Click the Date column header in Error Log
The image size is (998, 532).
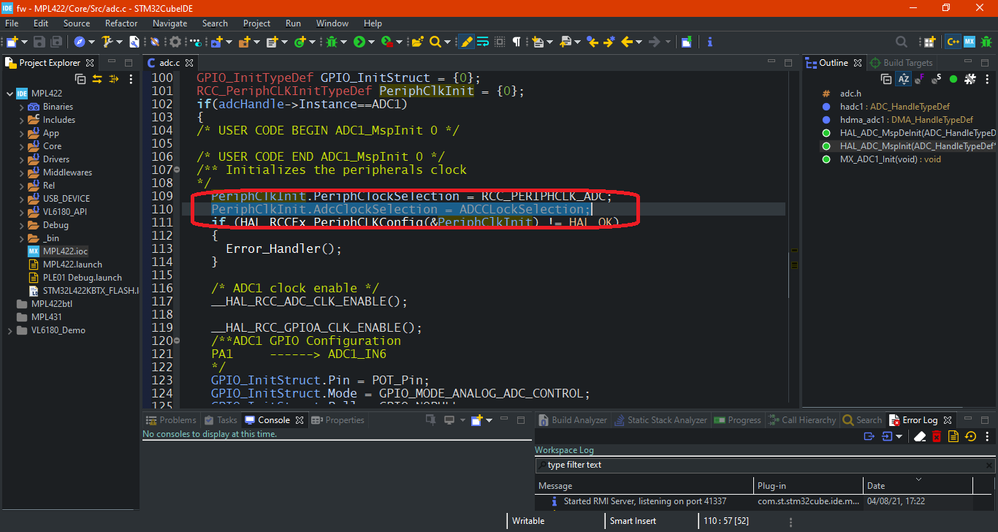[x=917, y=486]
